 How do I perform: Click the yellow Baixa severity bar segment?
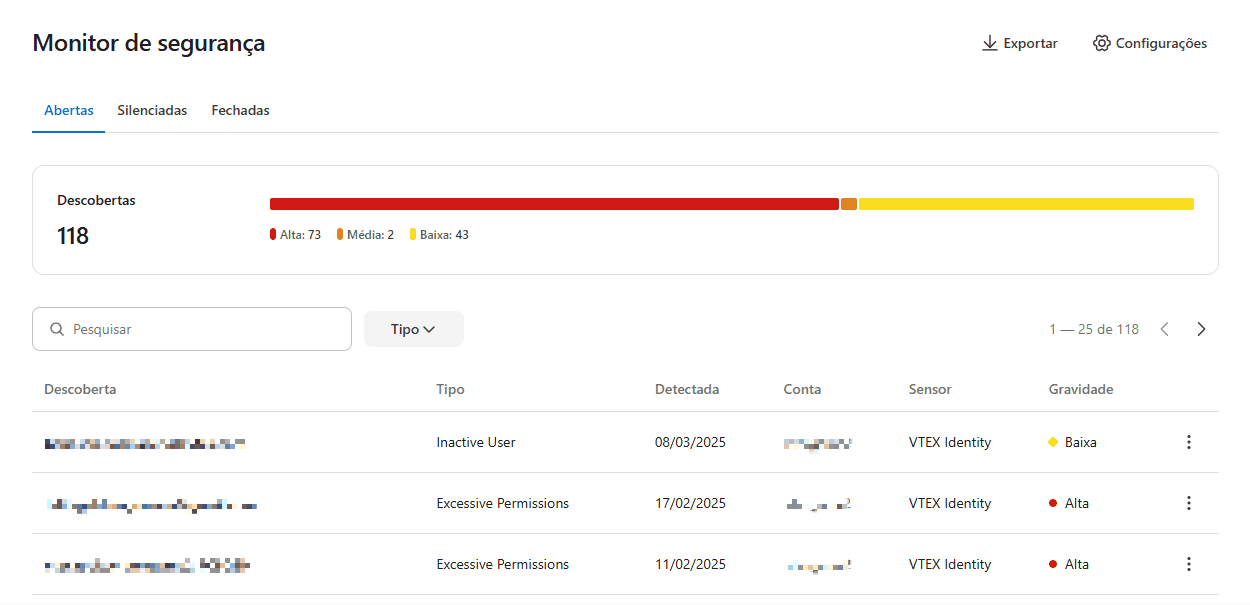pyautogui.click(x=1025, y=204)
